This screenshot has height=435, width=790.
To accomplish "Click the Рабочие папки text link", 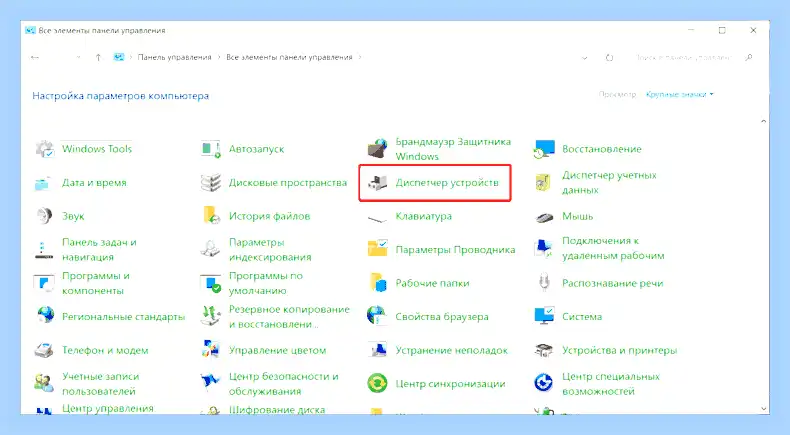I will point(432,283).
